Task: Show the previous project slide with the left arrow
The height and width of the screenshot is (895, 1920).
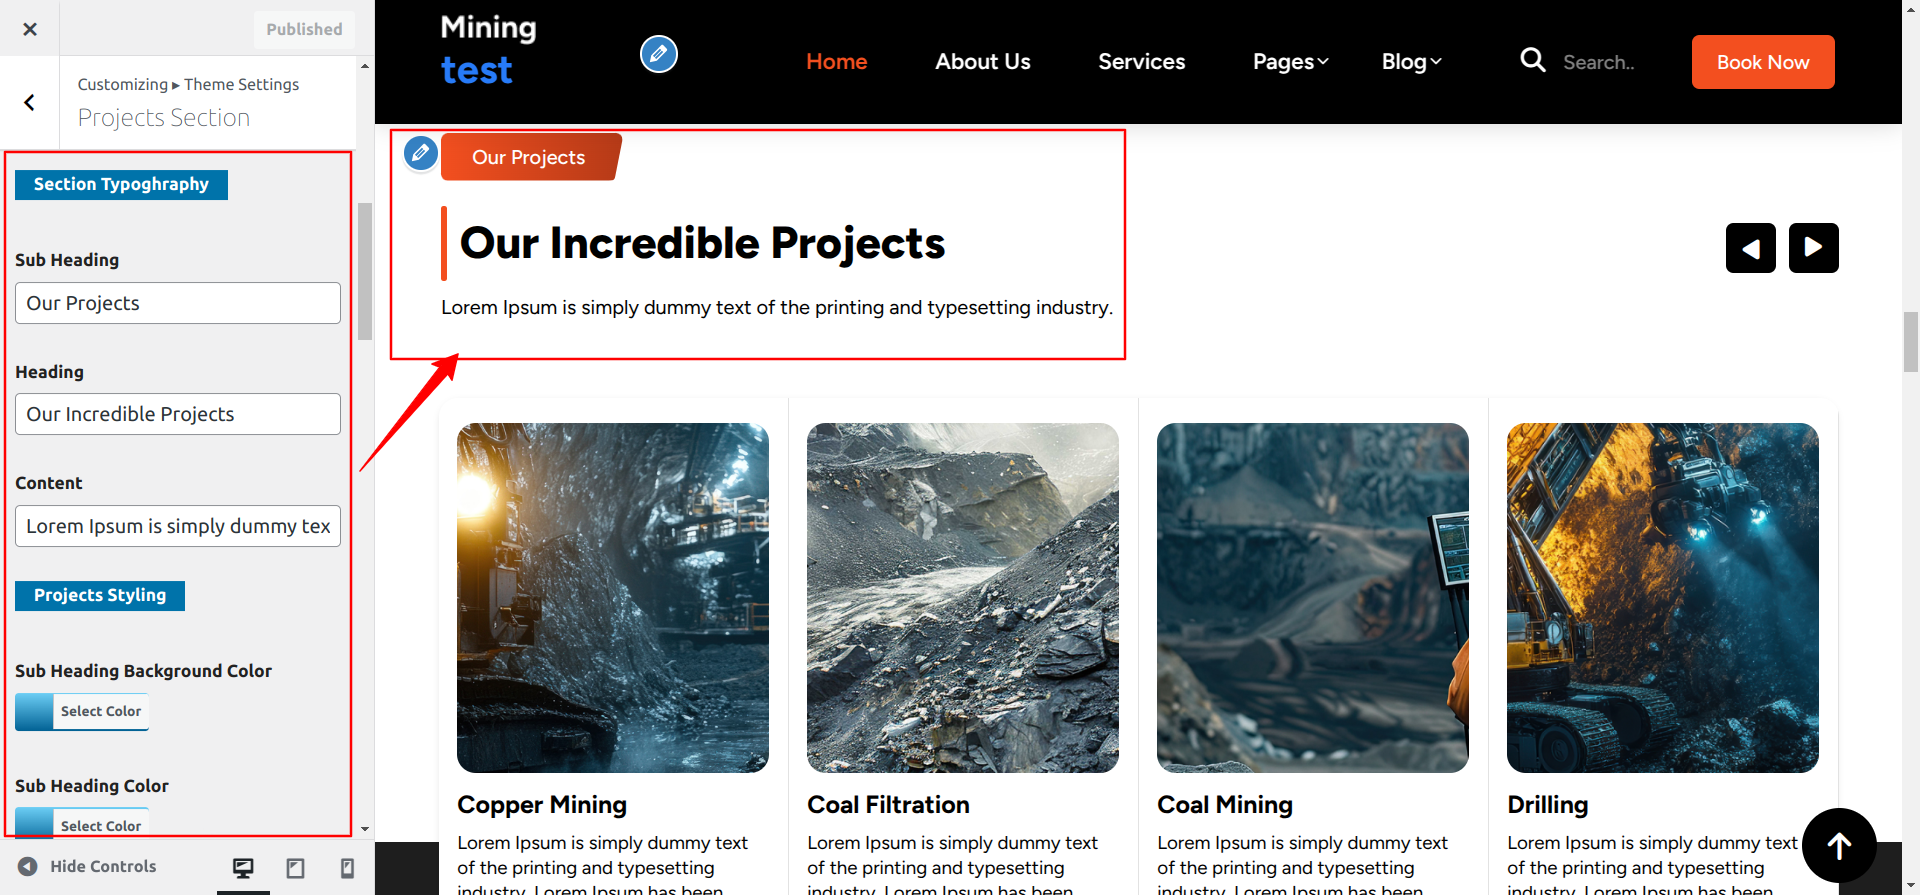Action: (x=1750, y=248)
